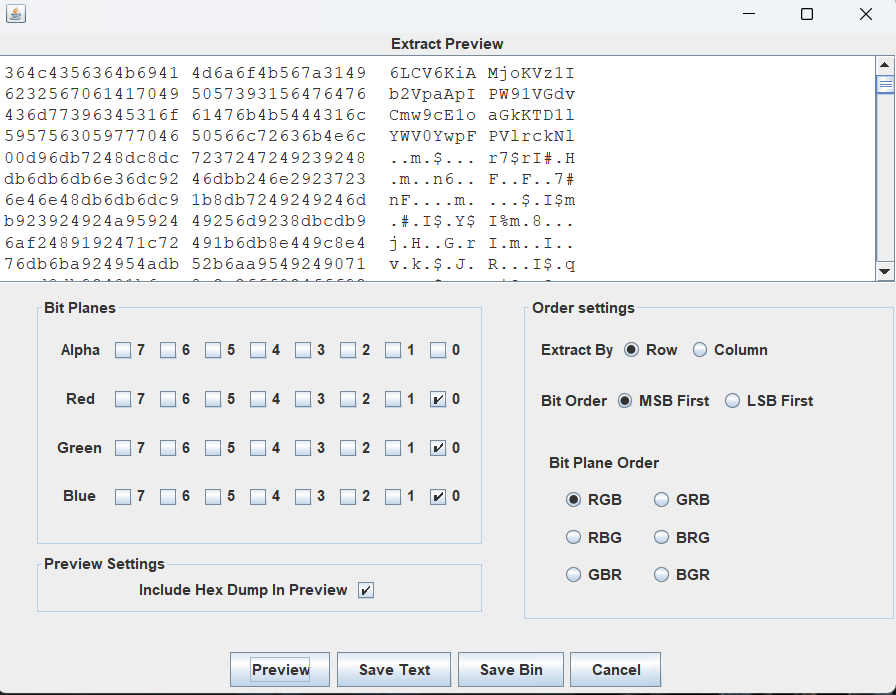Click the preview scrollbar up arrow
The image size is (896, 695).
tap(885, 65)
